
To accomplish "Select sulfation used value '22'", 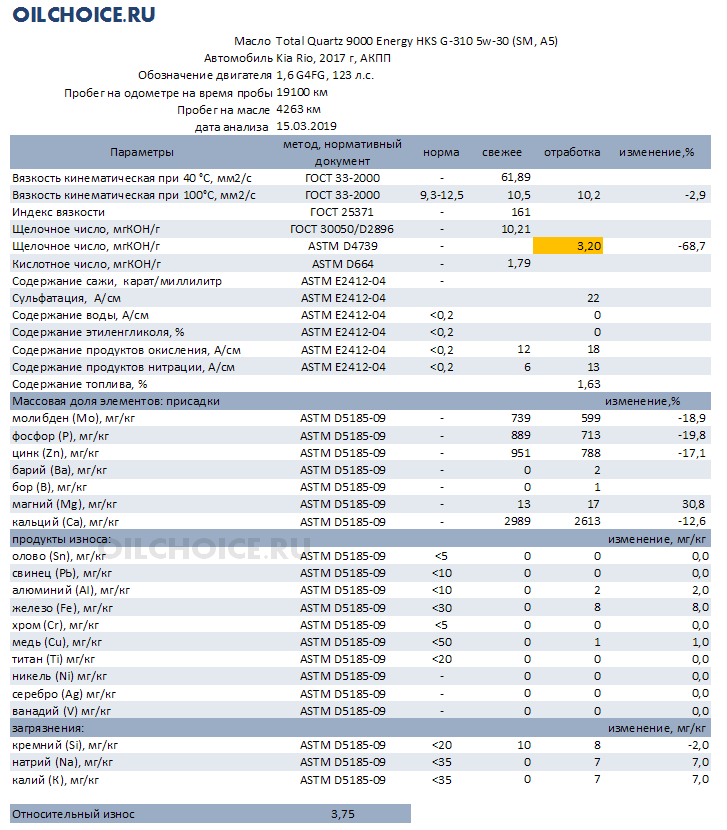I will (x=593, y=298).
